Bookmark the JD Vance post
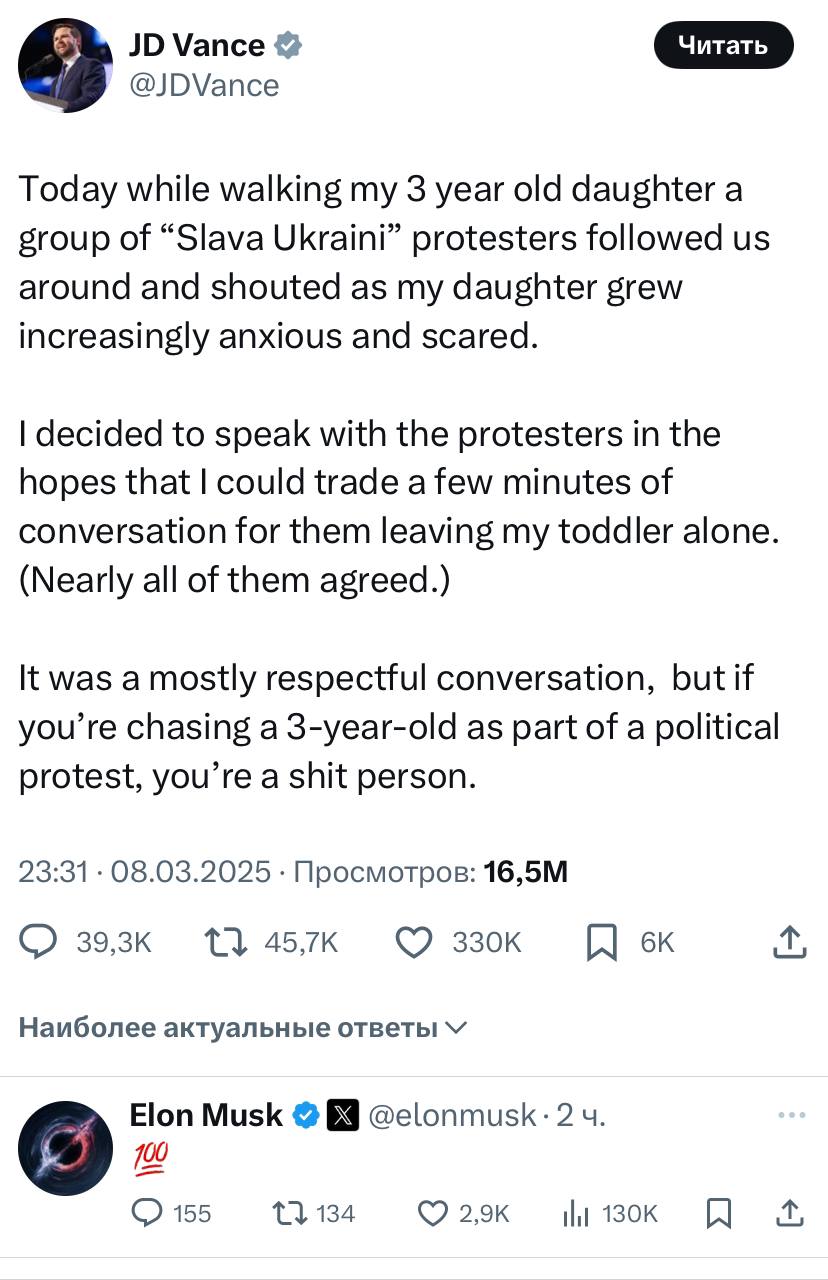The height and width of the screenshot is (1280, 828). (x=600, y=942)
